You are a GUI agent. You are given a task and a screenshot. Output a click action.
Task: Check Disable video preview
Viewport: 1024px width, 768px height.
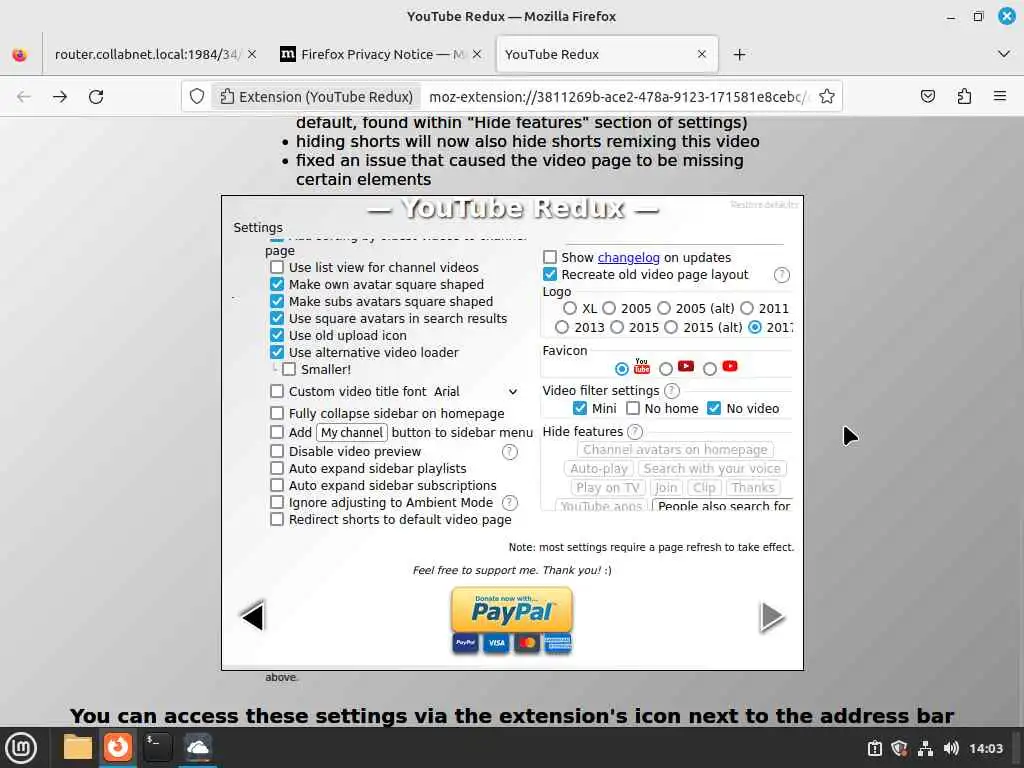coord(277,451)
